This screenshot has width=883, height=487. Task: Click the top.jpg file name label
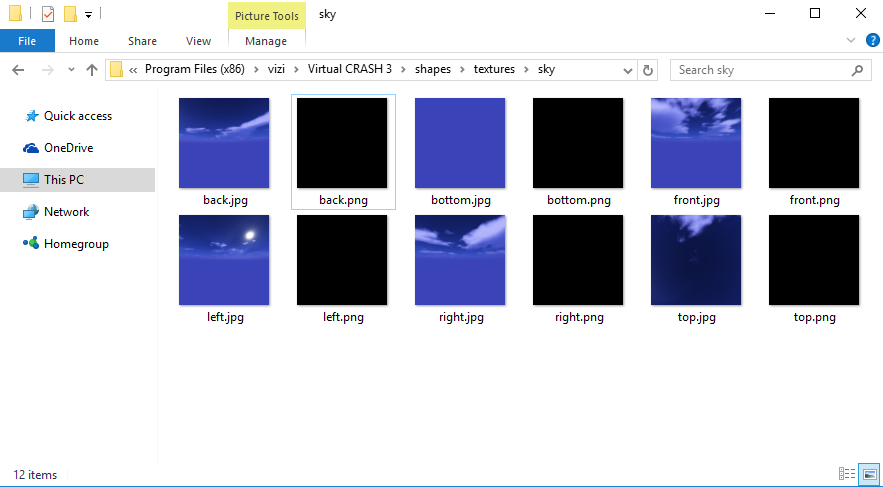click(697, 317)
